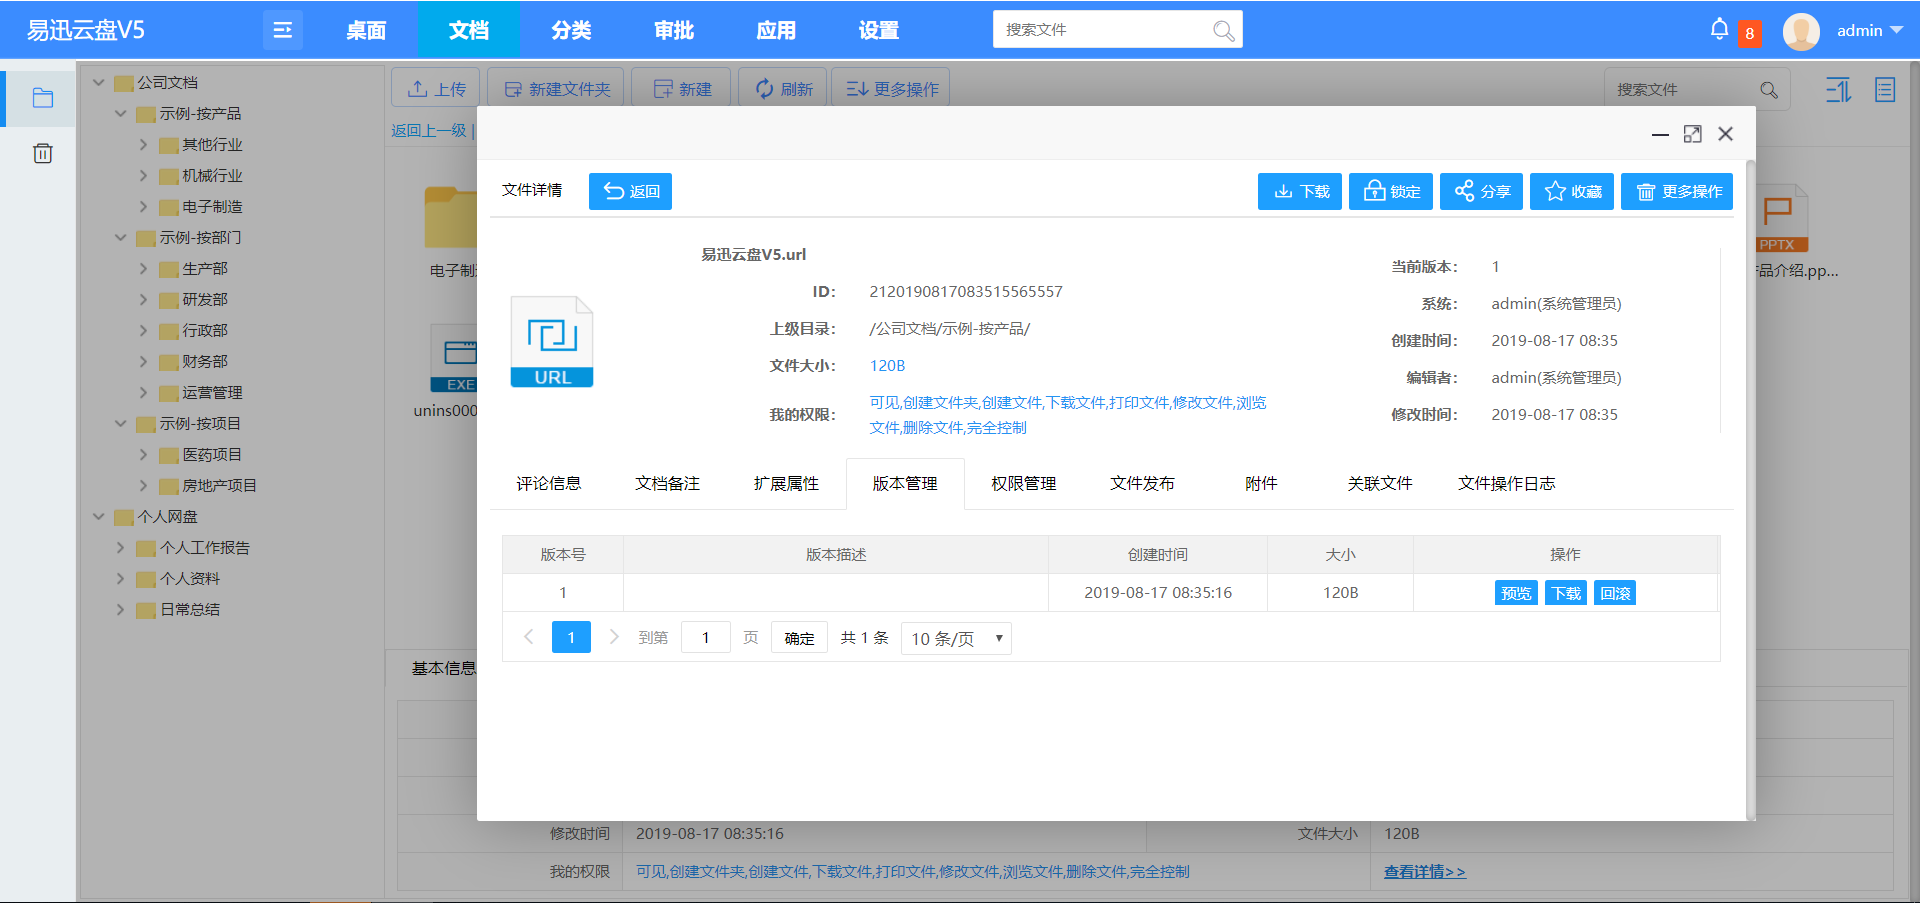Switch to the 文档备注 tab
The width and height of the screenshot is (1920, 903).
pos(667,484)
